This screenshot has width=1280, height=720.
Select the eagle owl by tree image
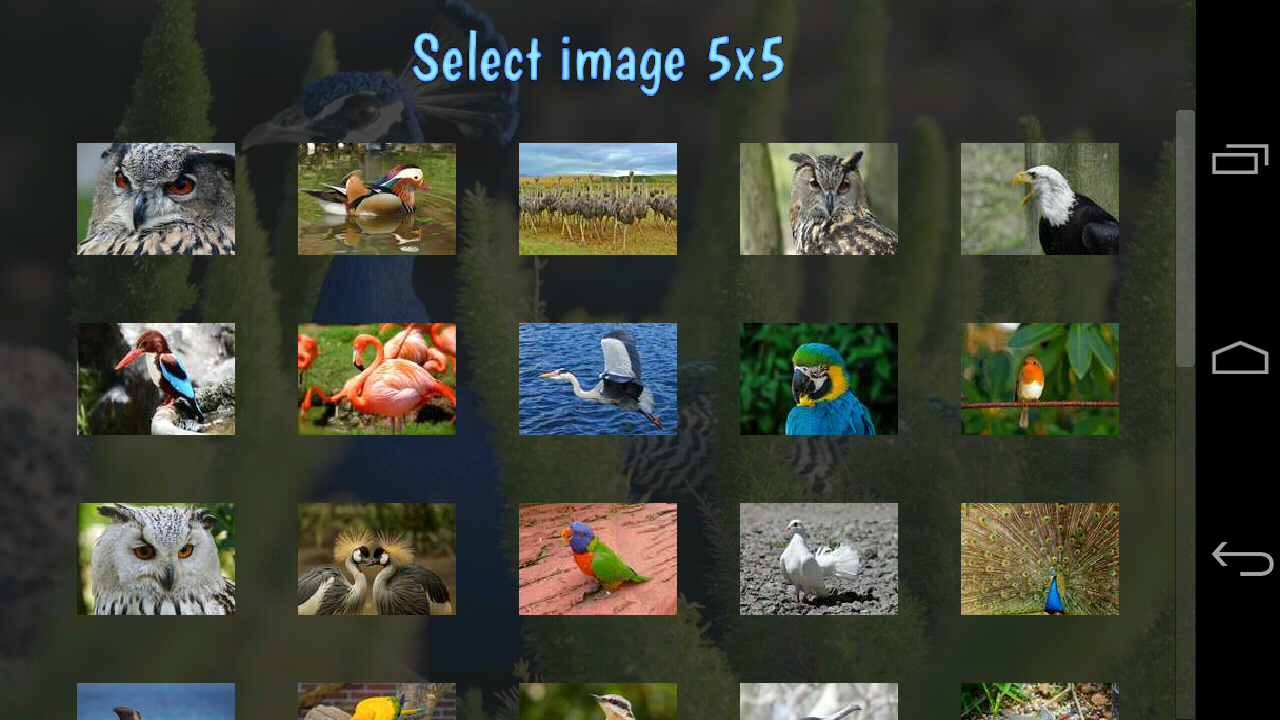[x=819, y=199]
